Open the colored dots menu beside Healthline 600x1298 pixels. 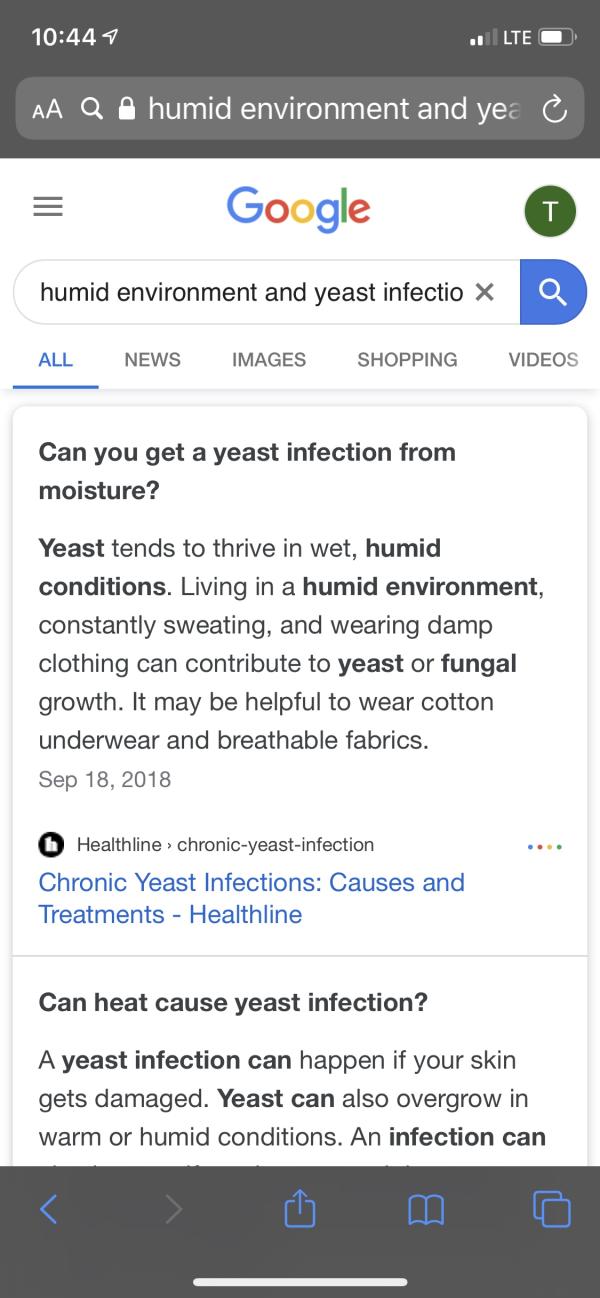[x=544, y=846]
